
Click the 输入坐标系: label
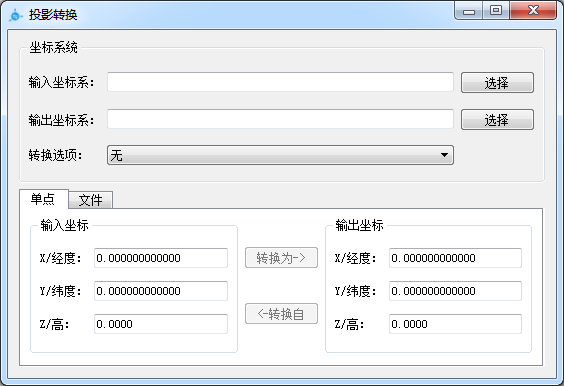pos(61,82)
